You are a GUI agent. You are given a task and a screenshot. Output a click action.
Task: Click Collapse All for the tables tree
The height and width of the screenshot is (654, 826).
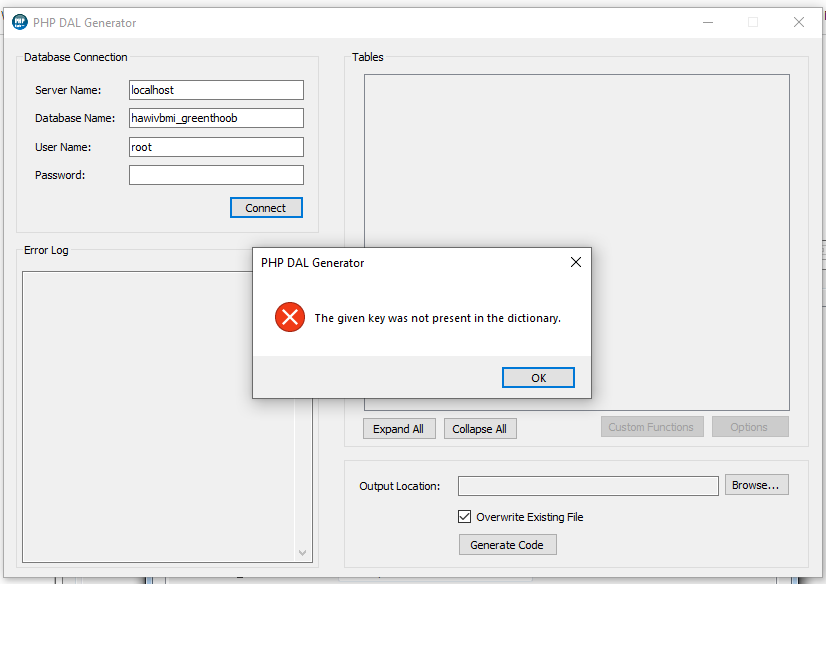pyautogui.click(x=479, y=429)
